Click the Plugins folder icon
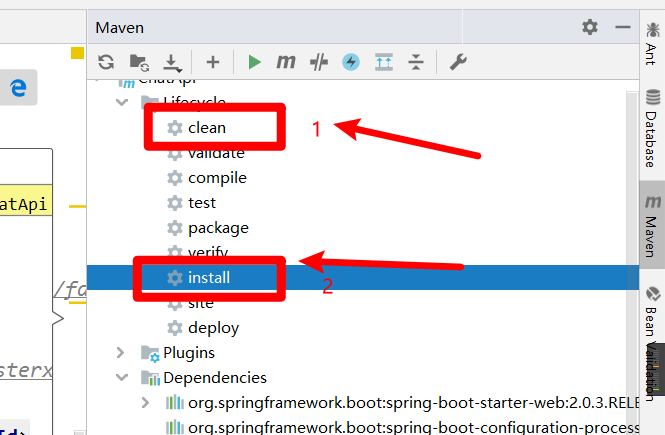Image resolution: width=665 pixels, height=435 pixels. coord(150,353)
